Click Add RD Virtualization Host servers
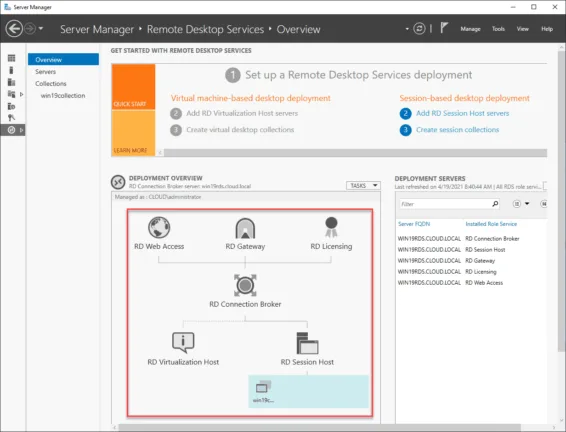This screenshot has width=566, height=432. (242, 113)
